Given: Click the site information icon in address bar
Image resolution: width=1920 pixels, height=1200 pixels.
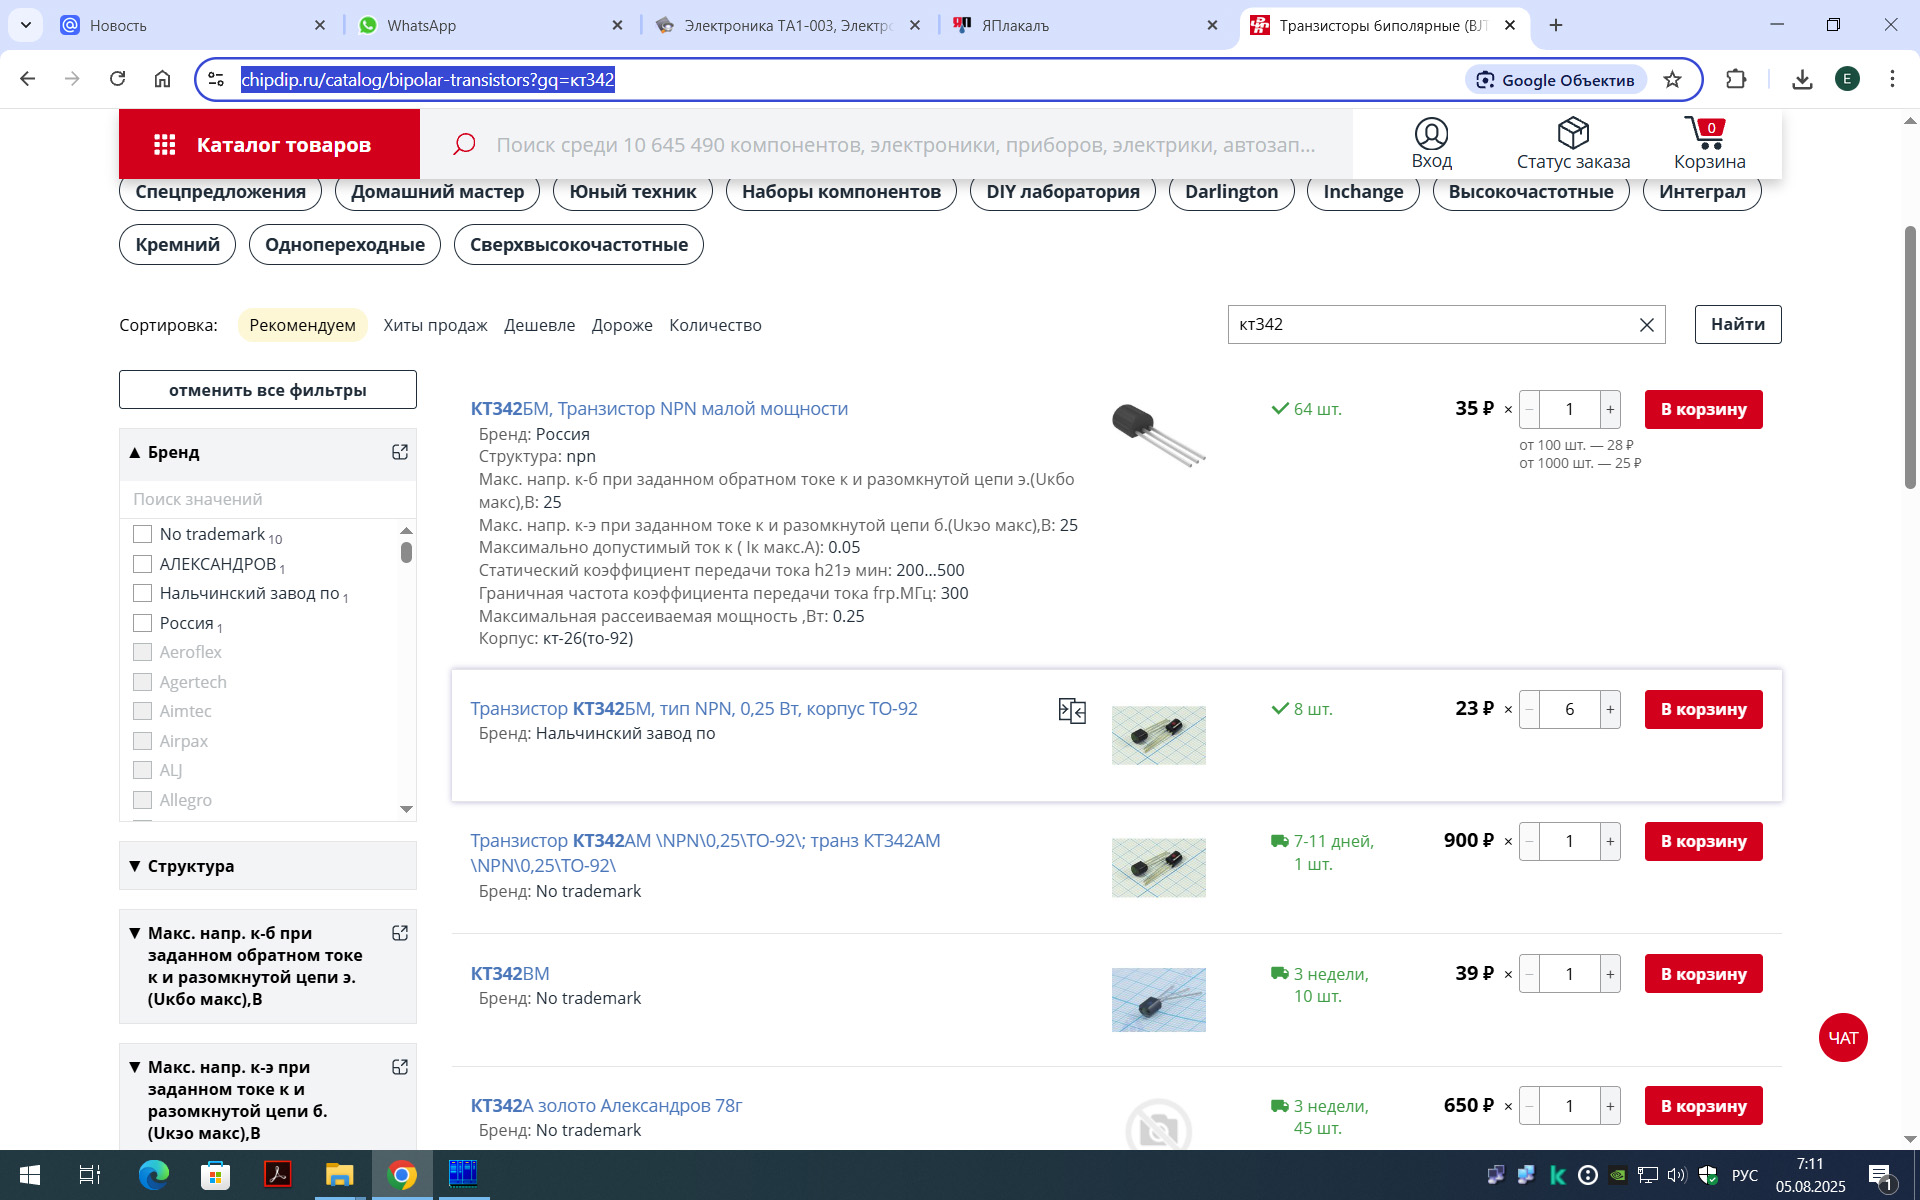Looking at the screenshot, I should [216, 79].
